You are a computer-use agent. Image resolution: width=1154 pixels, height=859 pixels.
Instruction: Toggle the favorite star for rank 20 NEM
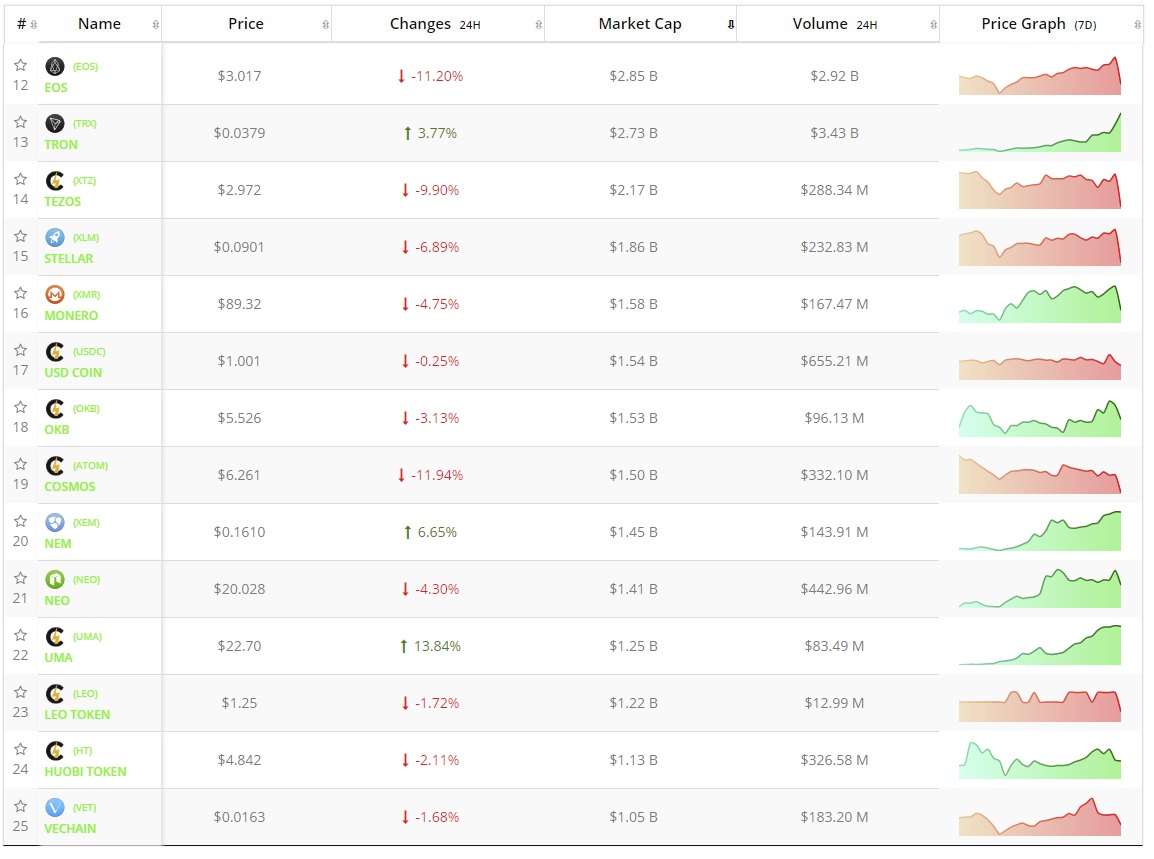[20, 521]
